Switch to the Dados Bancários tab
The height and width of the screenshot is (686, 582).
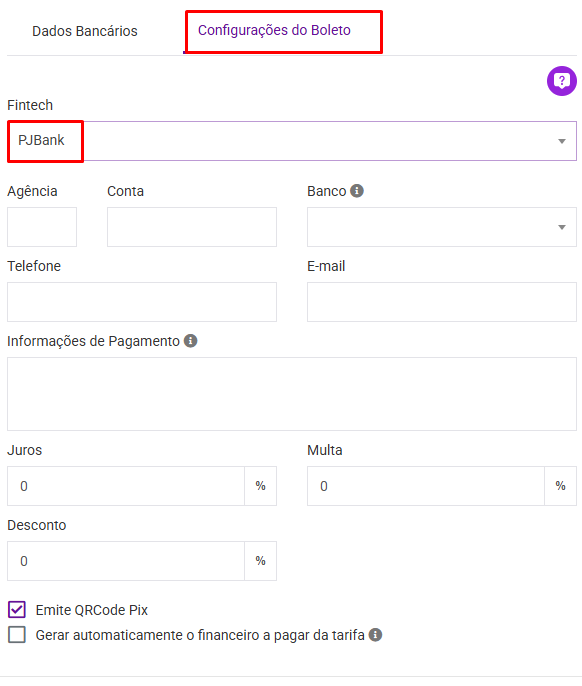(85, 31)
